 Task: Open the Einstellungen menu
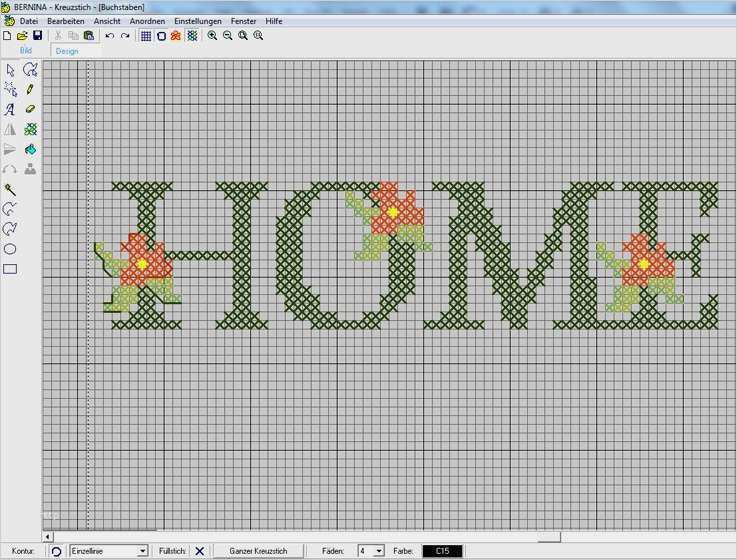197,21
